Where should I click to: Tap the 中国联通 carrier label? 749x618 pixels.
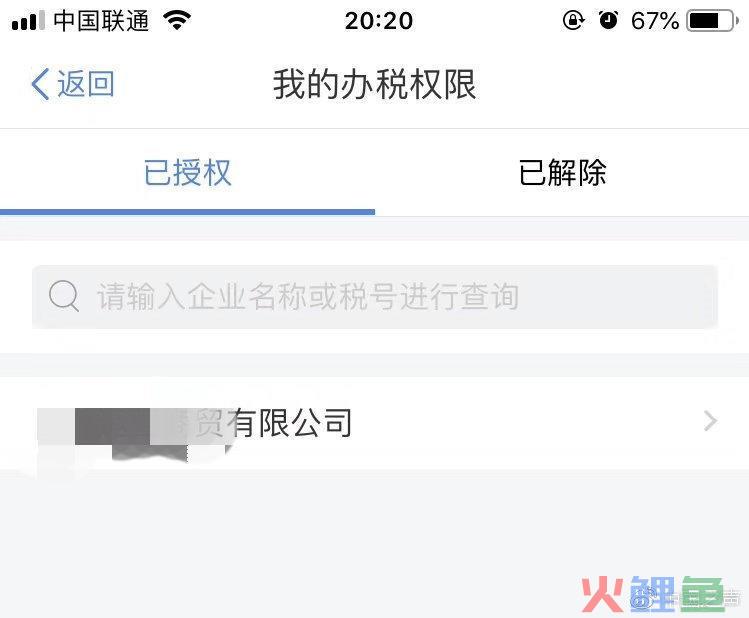[x=101, y=21]
